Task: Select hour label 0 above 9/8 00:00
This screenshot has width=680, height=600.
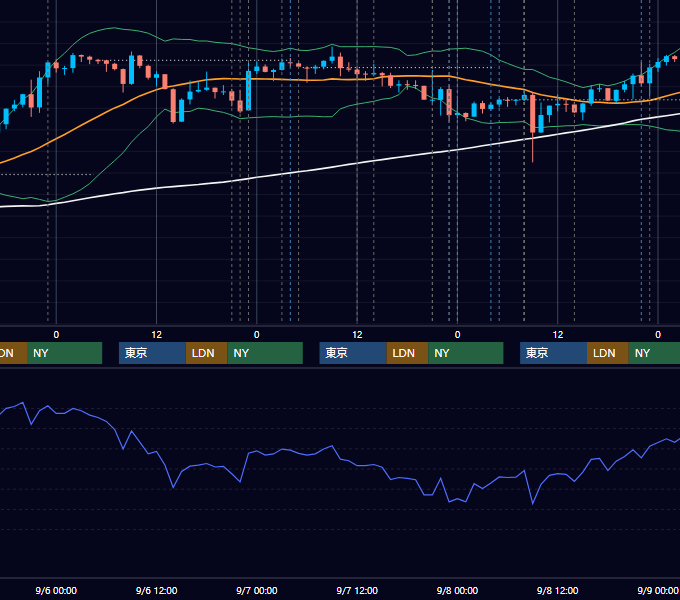Action: 457,335
